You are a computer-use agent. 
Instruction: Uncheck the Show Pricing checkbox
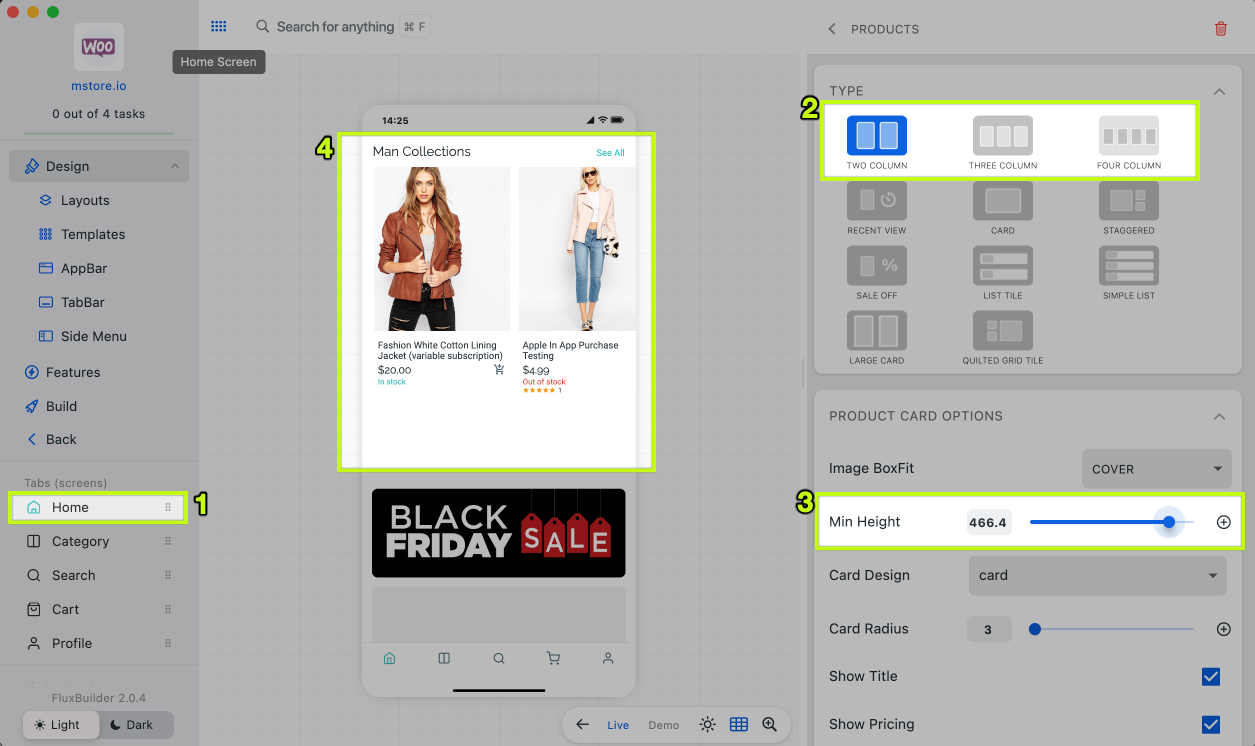(1210, 725)
